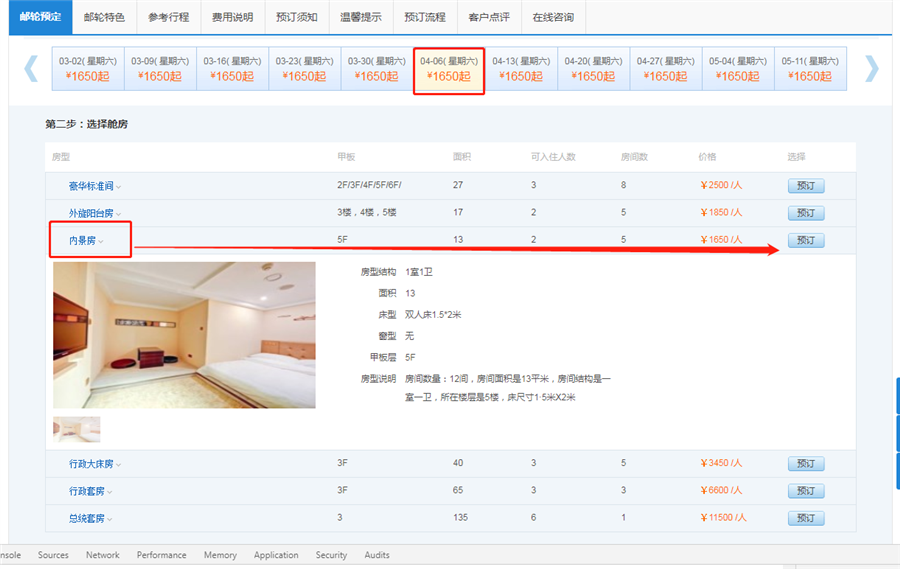Book the 行政大床房 with 预订 button

[x=806, y=463]
